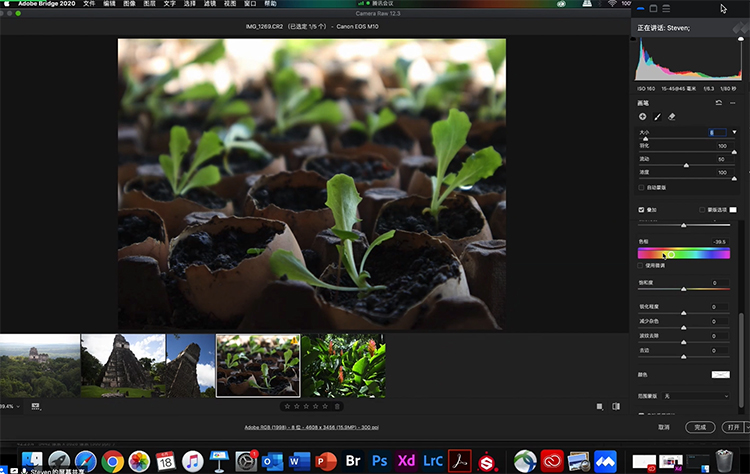
Task: Open the 范围蒙版 dropdown
Action: tap(698, 396)
